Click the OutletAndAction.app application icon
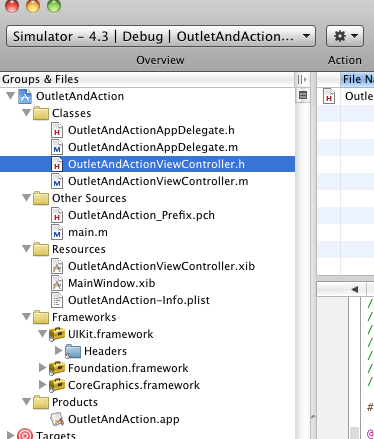Screen dimensions: 374x439 click(57, 419)
